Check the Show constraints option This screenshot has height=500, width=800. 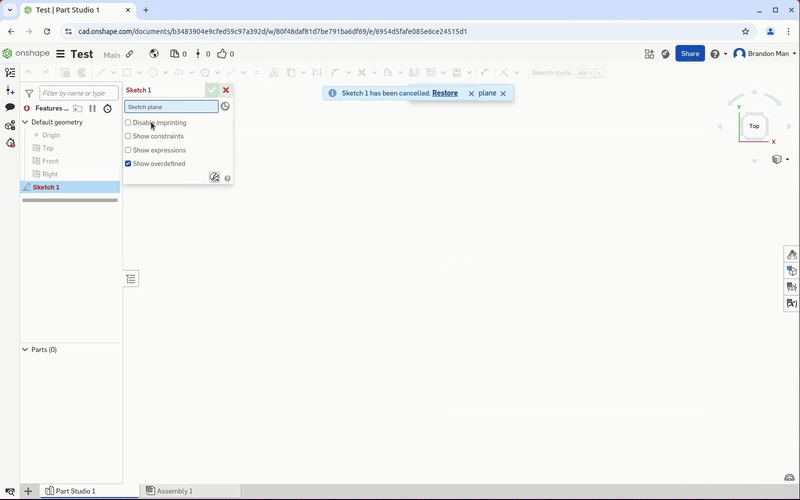[x=128, y=136]
